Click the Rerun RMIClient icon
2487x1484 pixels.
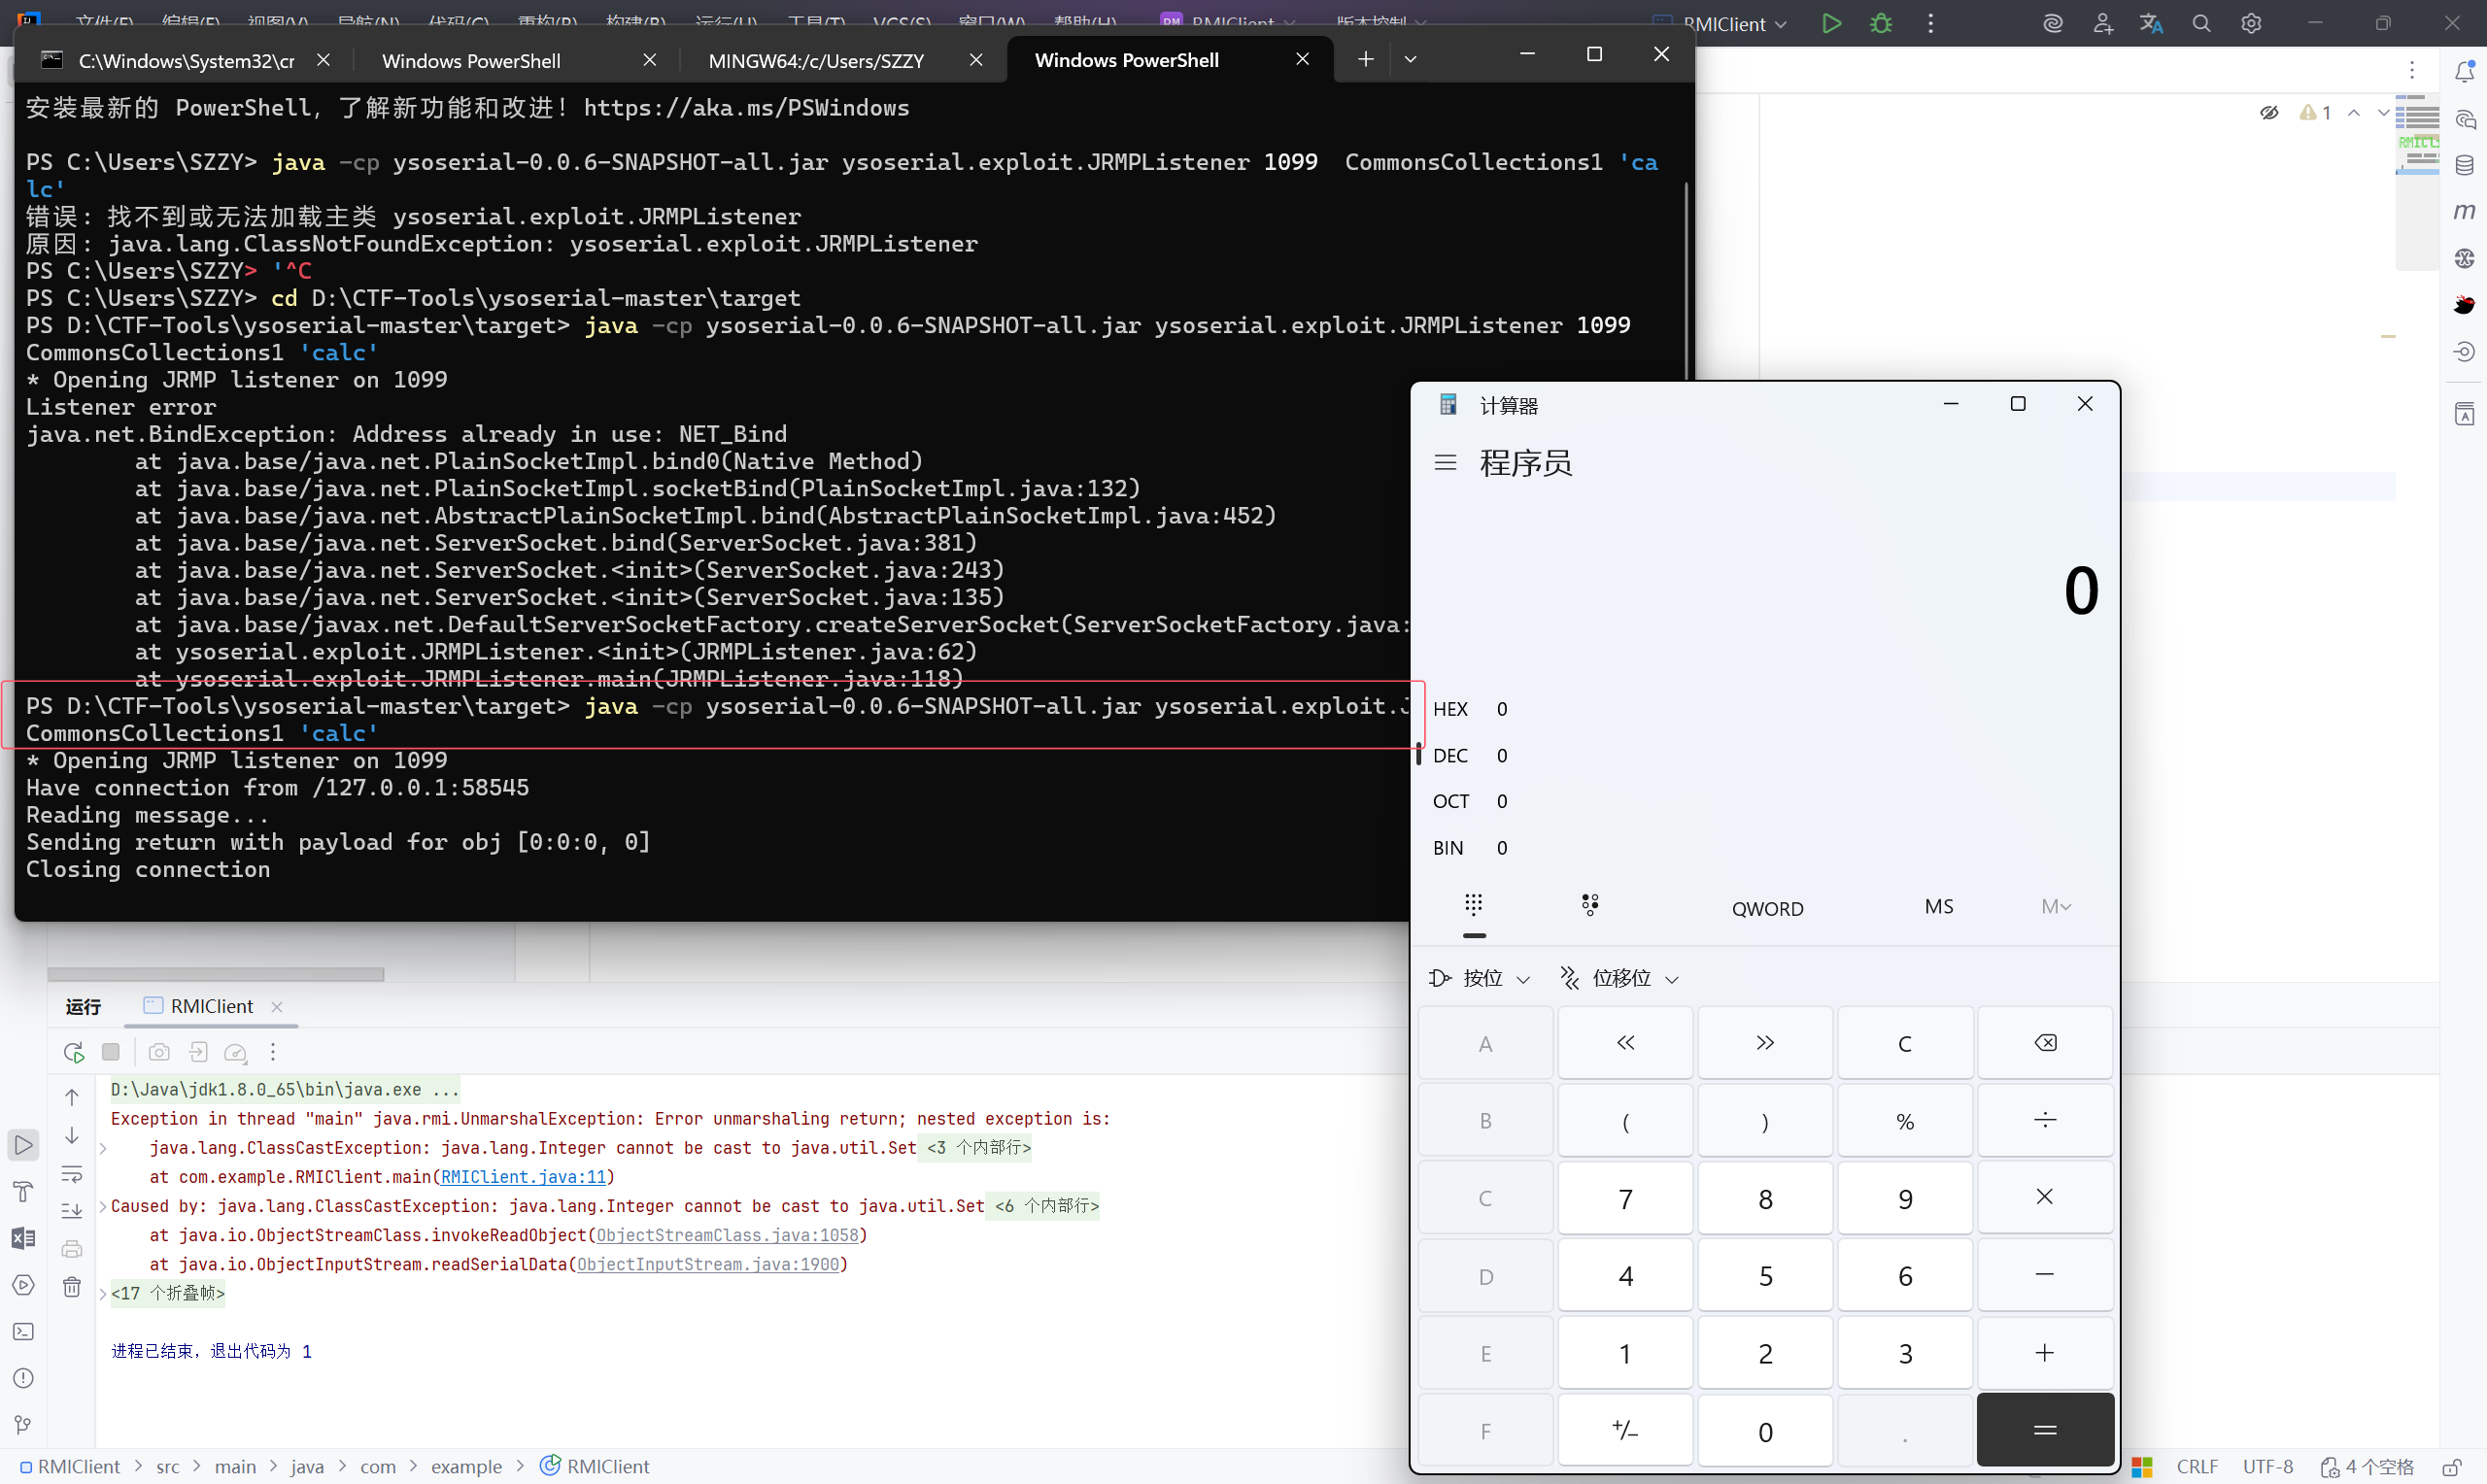click(73, 1052)
